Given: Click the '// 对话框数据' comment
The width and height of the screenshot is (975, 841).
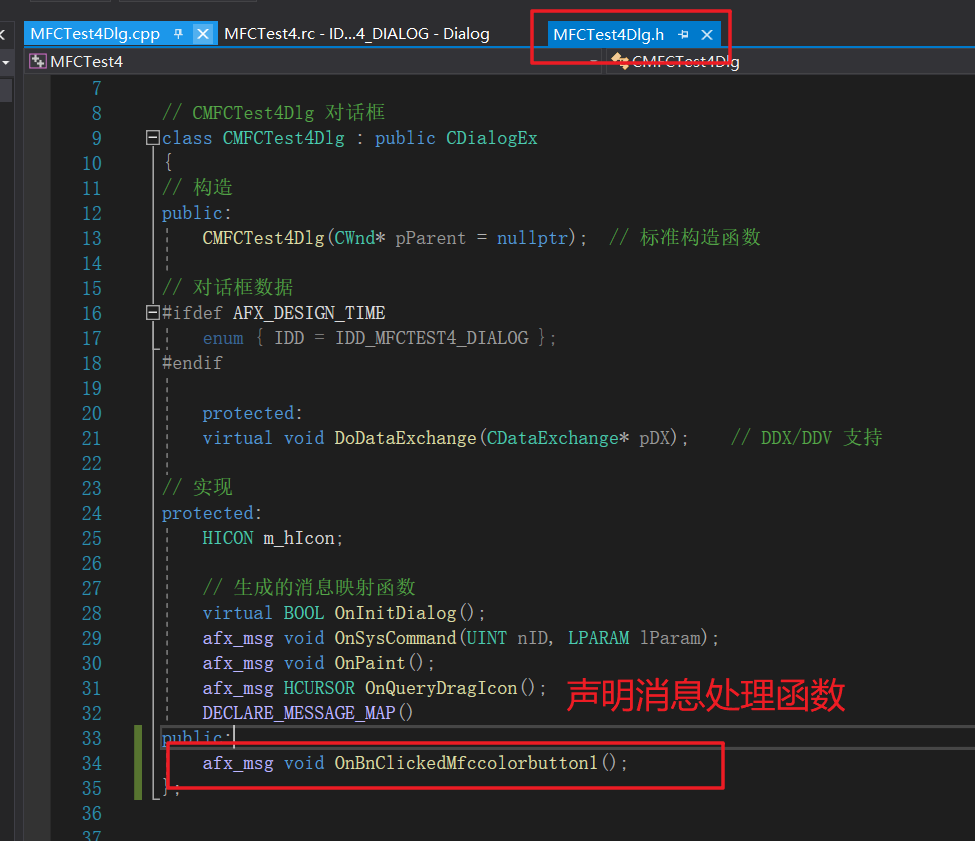Looking at the screenshot, I should tap(228, 287).
